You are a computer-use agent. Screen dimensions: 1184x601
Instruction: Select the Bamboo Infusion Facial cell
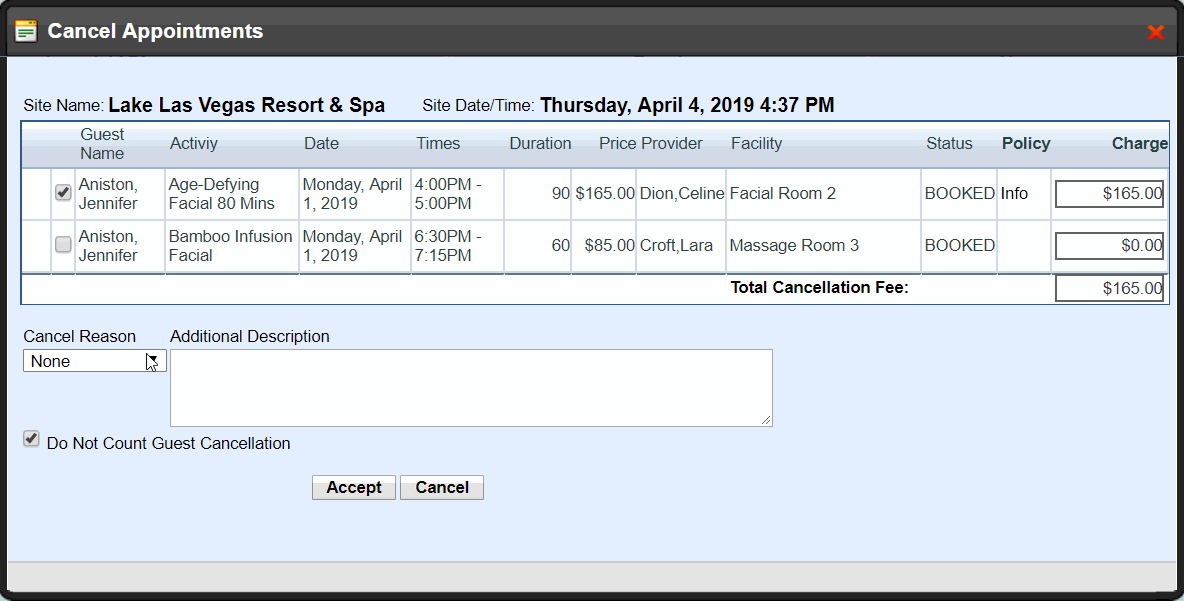(x=230, y=245)
